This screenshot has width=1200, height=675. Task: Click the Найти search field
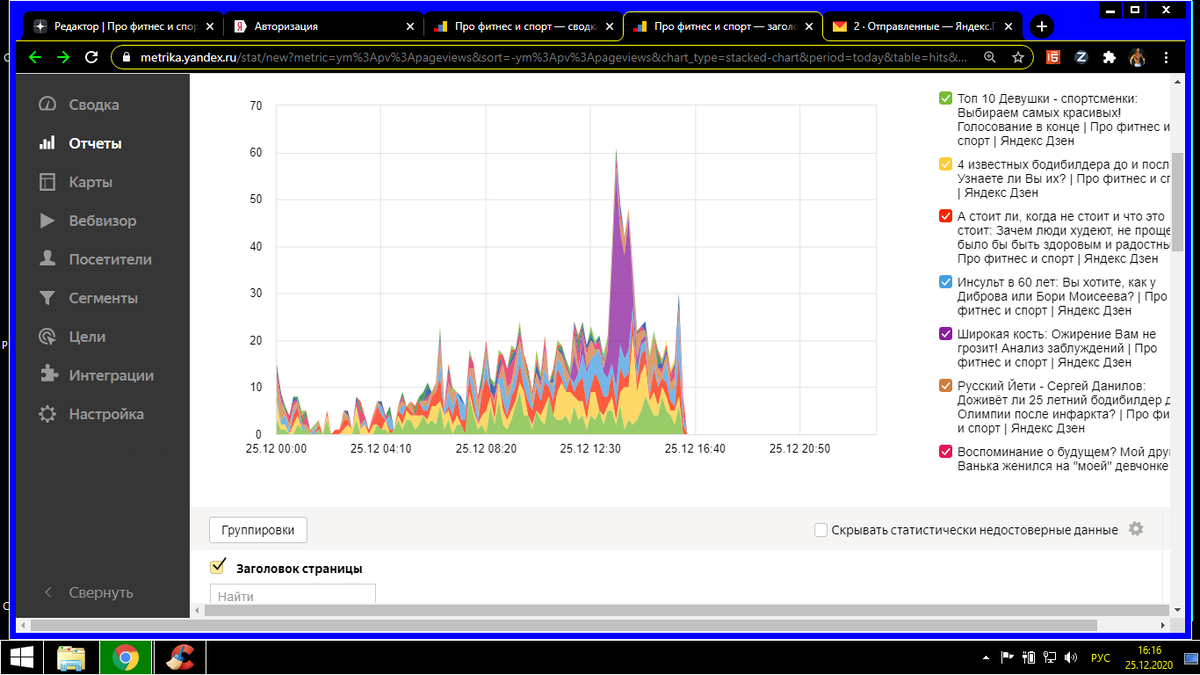click(x=292, y=595)
